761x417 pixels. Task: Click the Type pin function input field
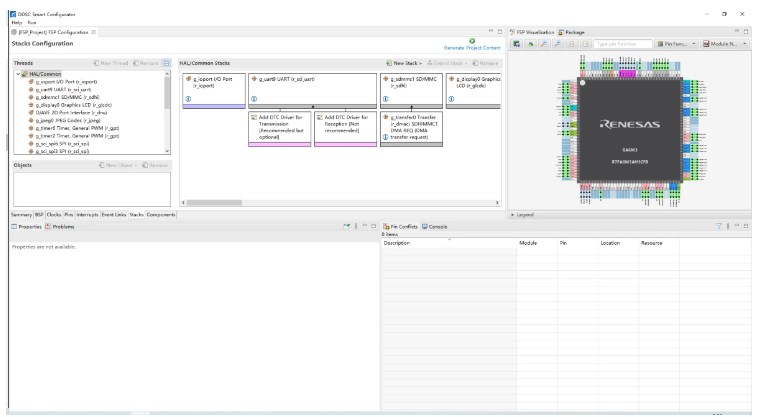click(x=623, y=44)
